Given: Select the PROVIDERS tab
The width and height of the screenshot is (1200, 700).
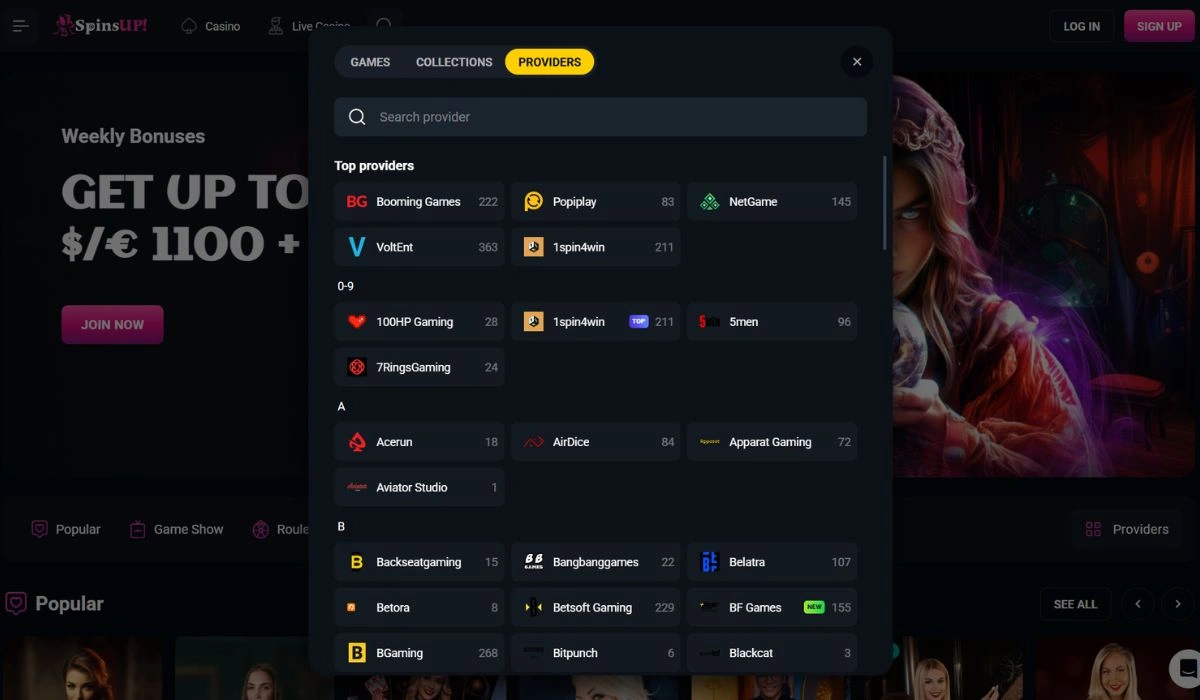Looking at the screenshot, I should 549,62.
